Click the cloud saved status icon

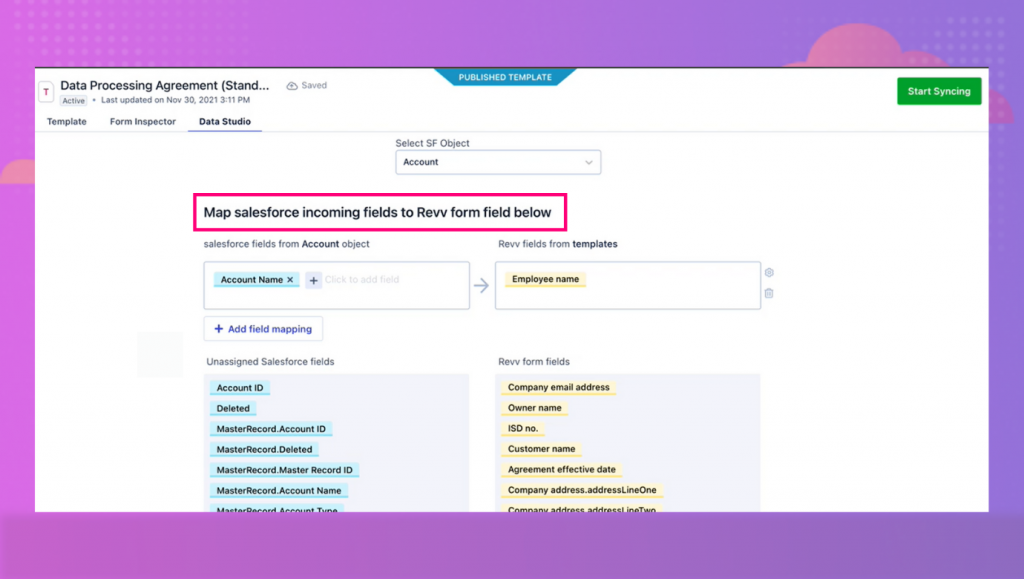click(292, 86)
